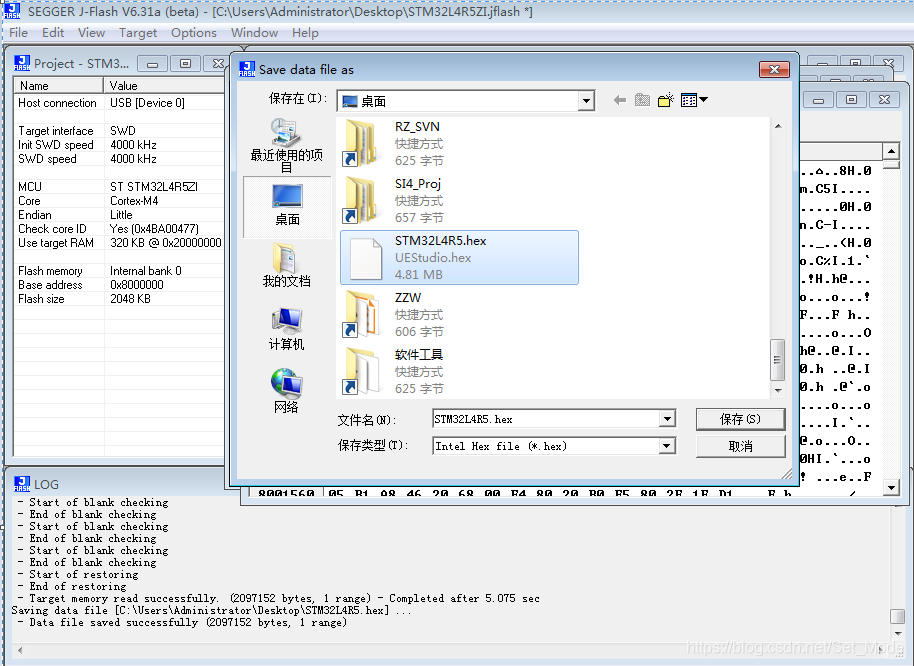The height and width of the screenshot is (666, 914).
Task: Click the SEGGER J-Flash application icon
Action: 12,10
